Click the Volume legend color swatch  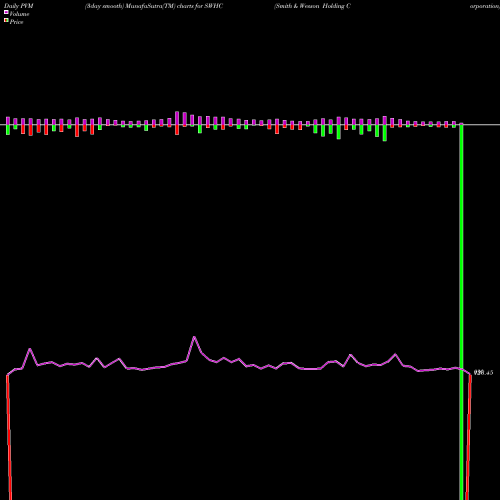[6, 12]
